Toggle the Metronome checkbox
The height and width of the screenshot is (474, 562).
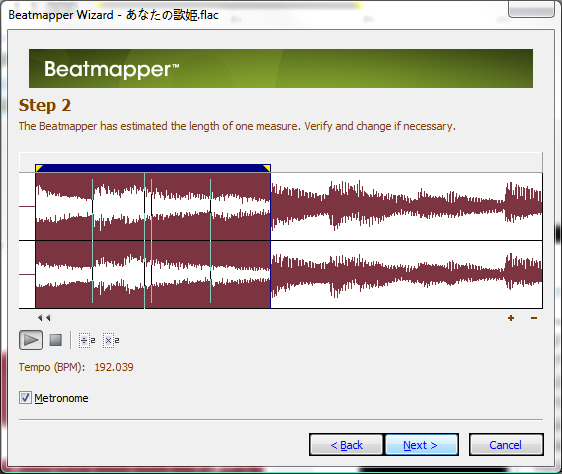25,398
